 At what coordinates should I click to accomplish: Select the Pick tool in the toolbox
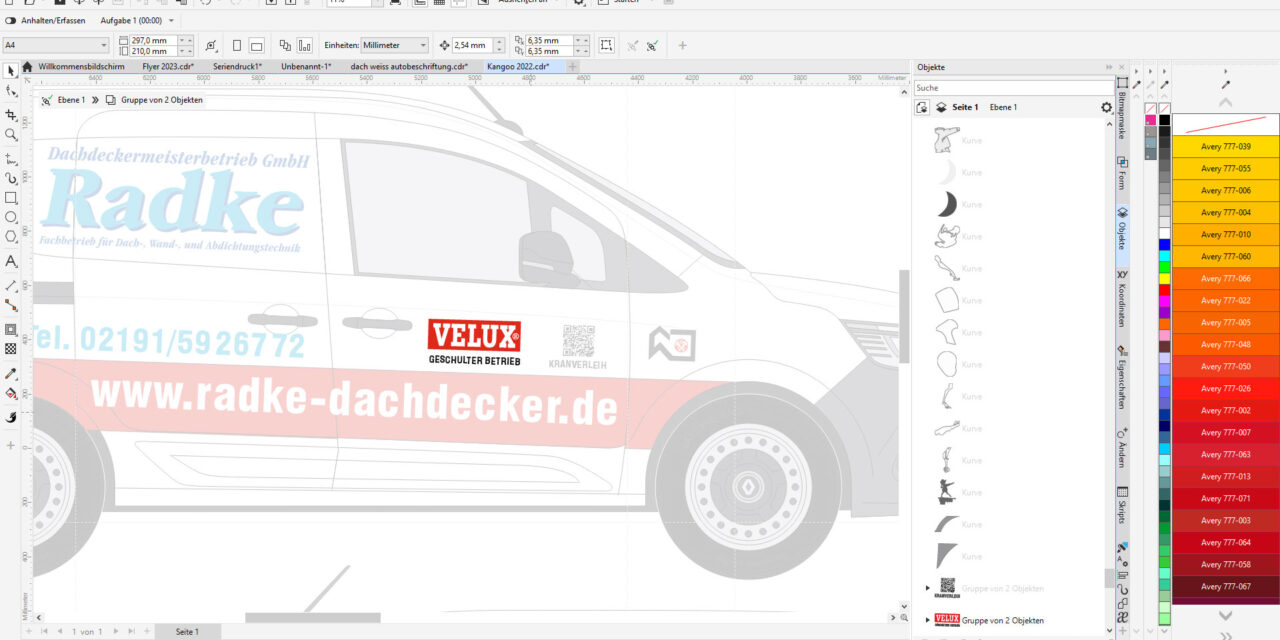(x=11, y=71)
